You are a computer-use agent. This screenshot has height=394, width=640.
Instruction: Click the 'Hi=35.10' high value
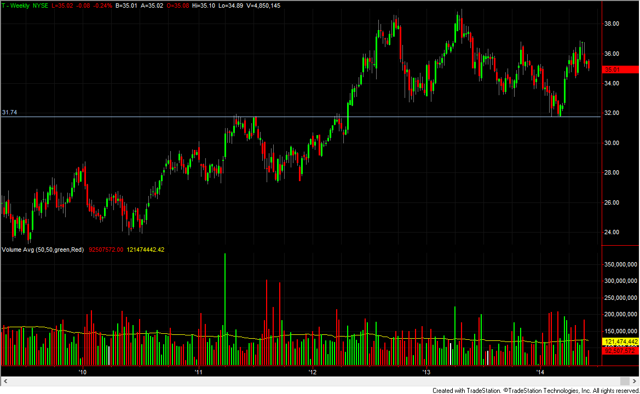[x=204, y=6]
